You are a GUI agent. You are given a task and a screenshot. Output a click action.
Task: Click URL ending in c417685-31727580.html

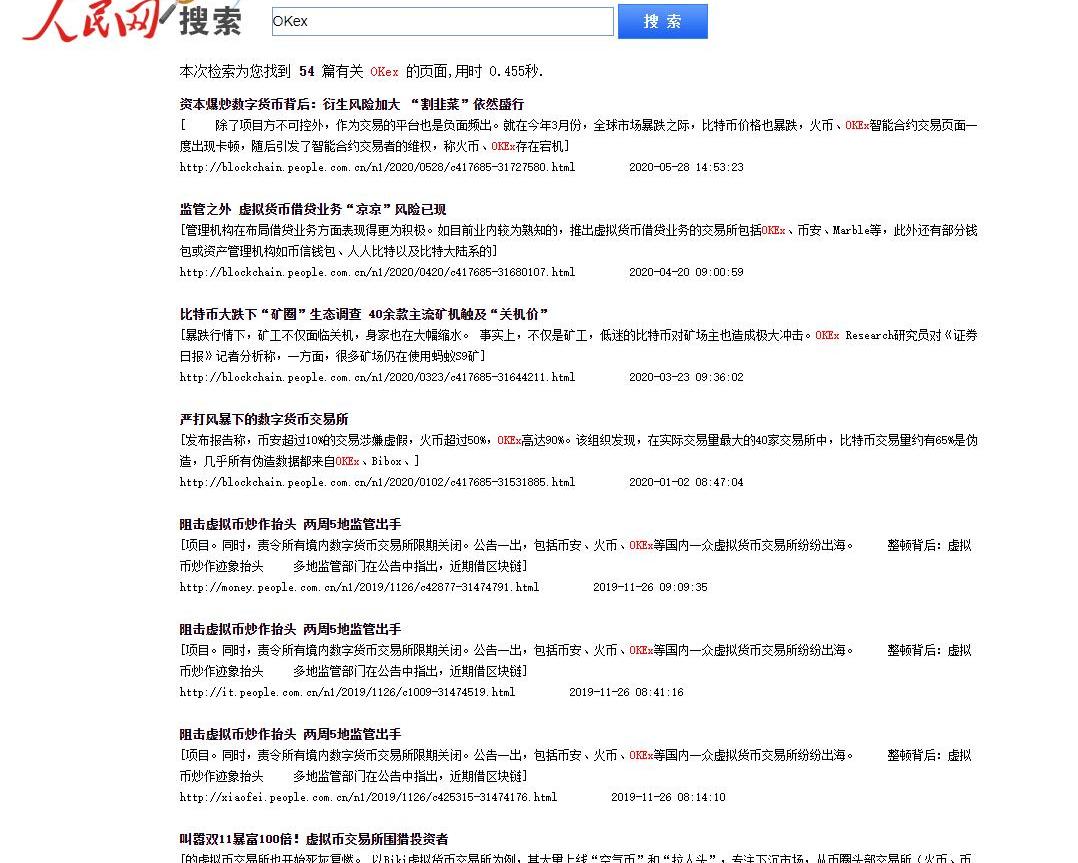click(x=377, y=168)
